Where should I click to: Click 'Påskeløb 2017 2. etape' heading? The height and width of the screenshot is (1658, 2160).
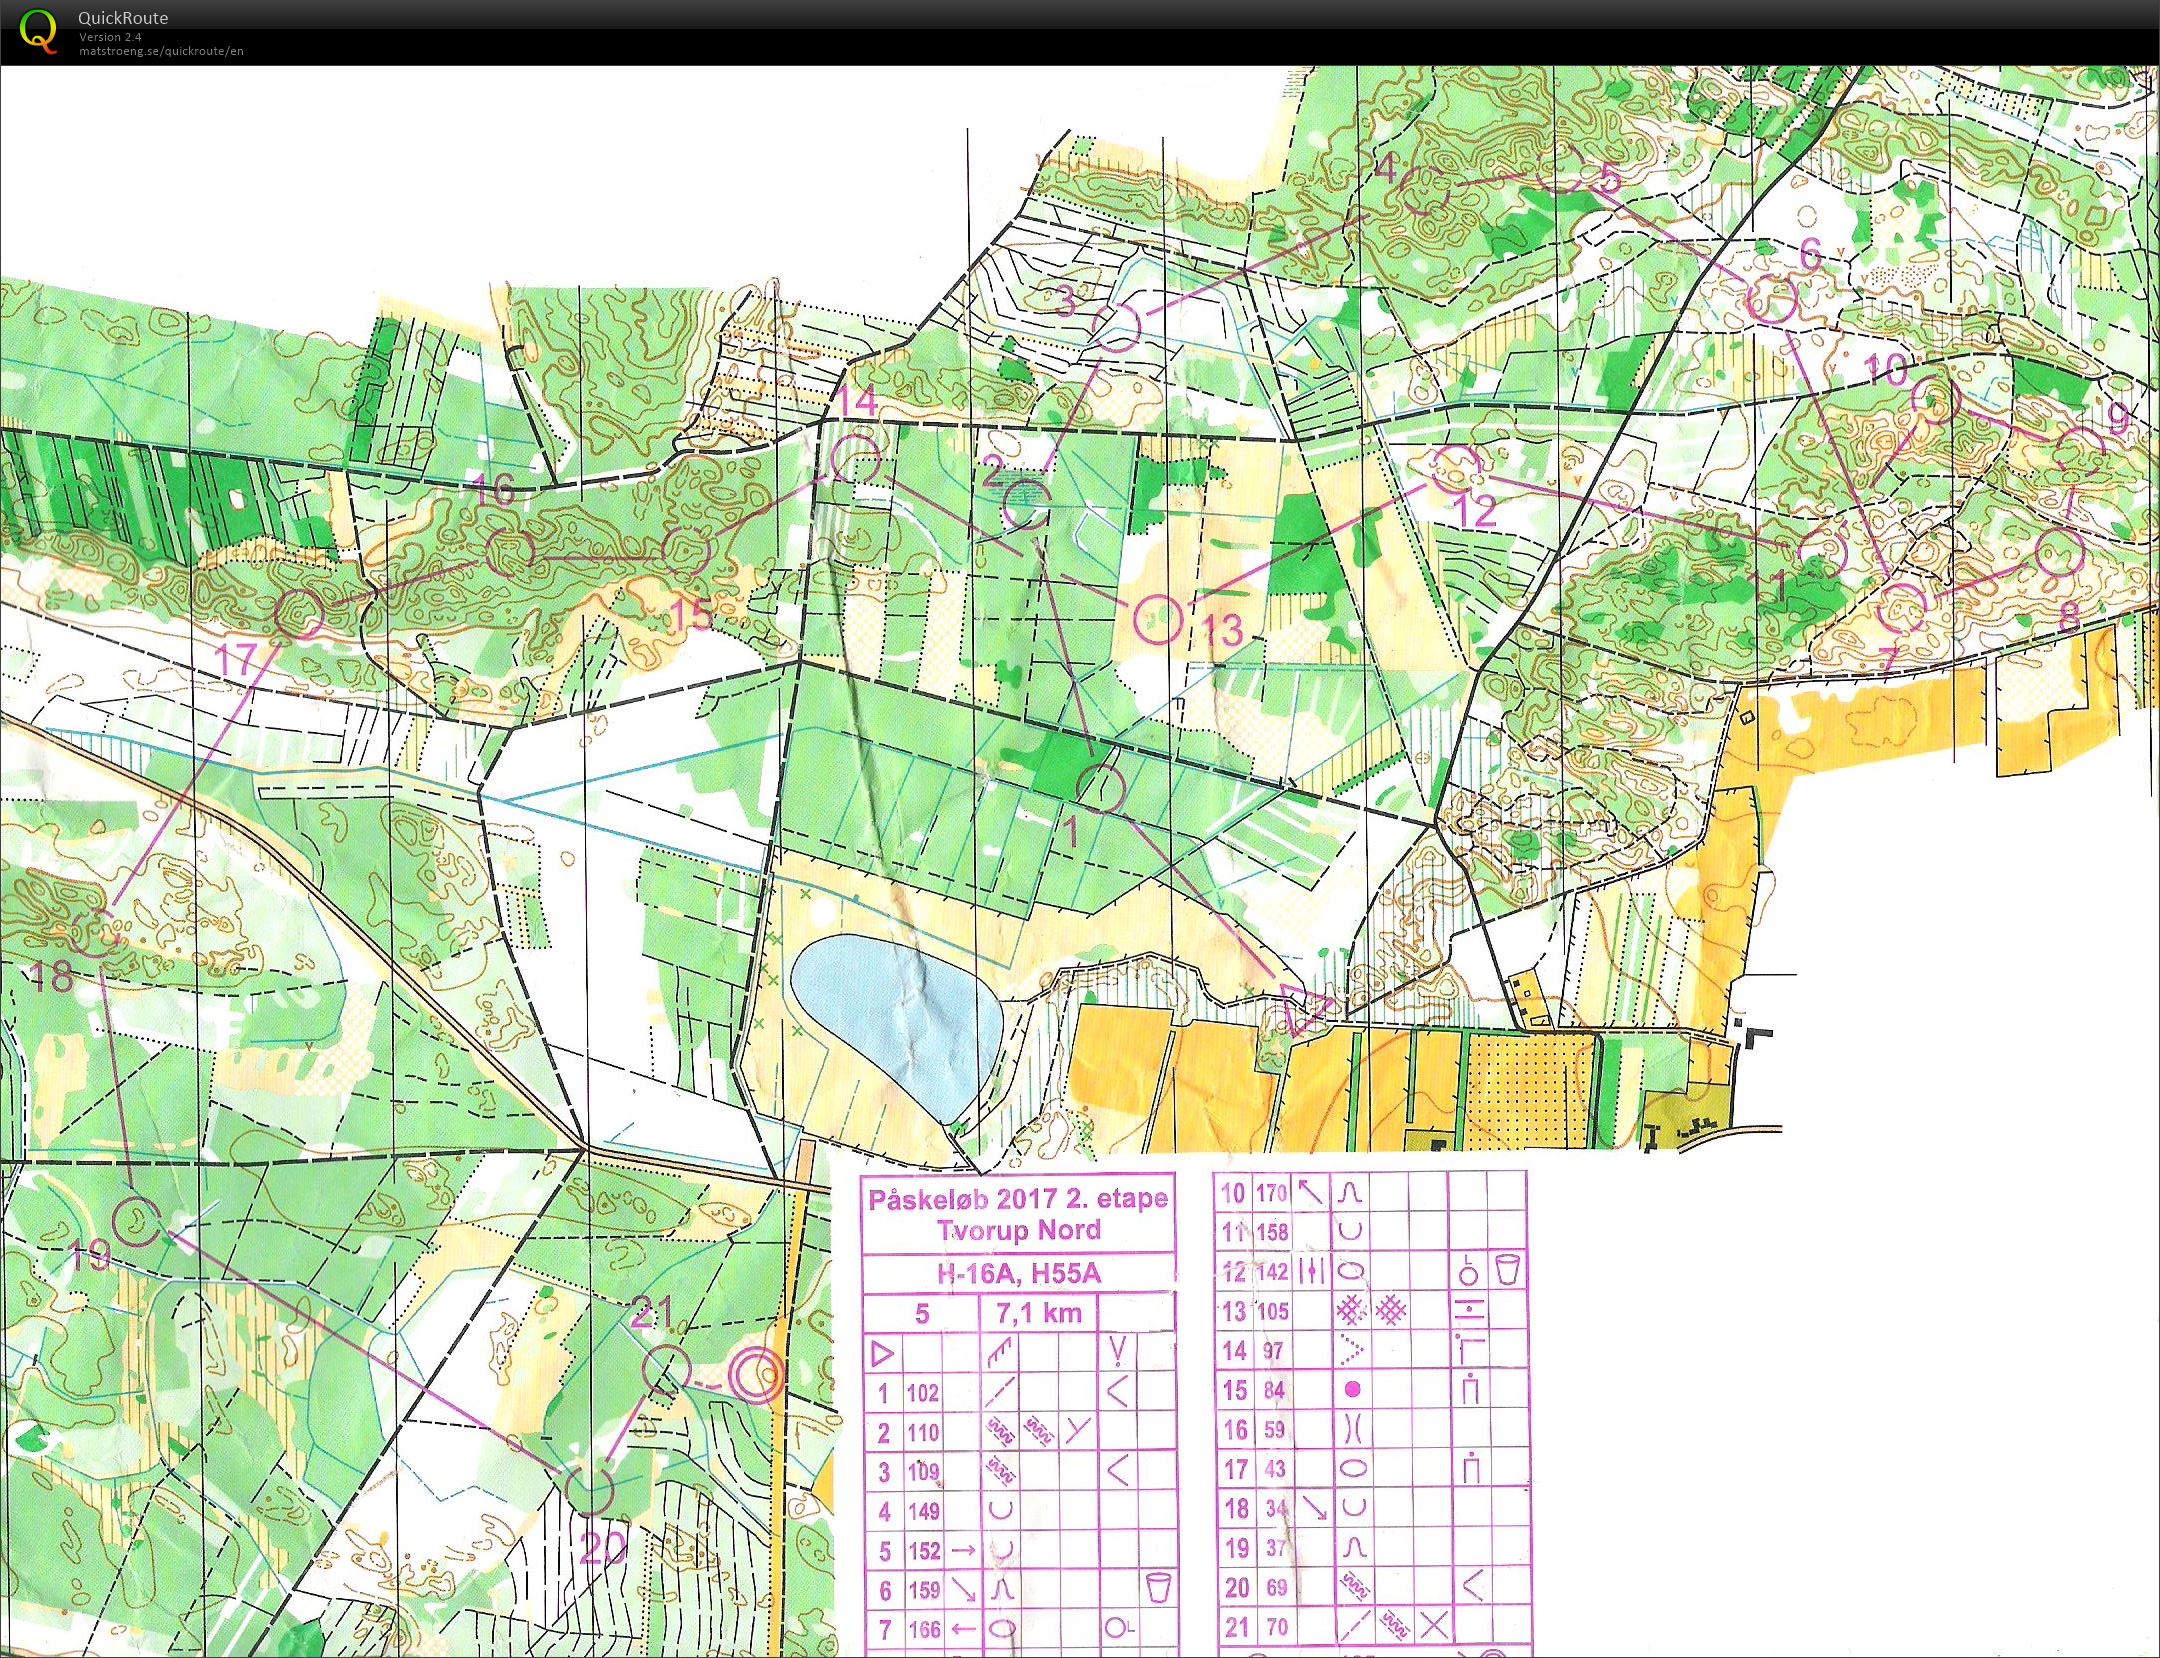(x=1018, y=1199)
